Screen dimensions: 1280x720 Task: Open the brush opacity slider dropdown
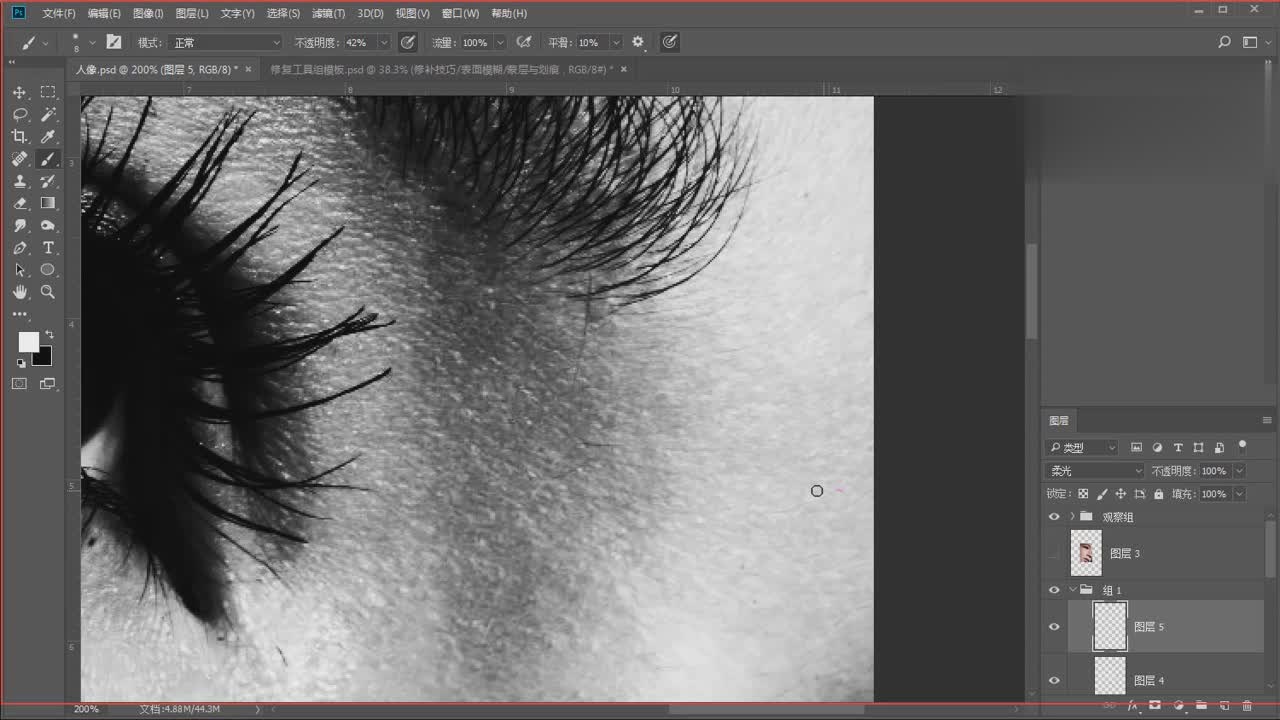[x=385, y=43]
